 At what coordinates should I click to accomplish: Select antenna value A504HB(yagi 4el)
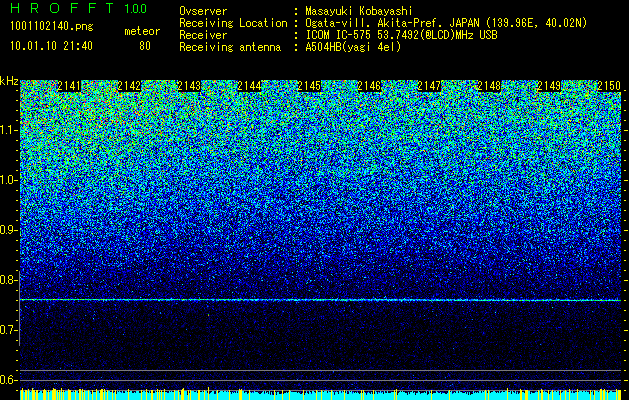point(353,47)
